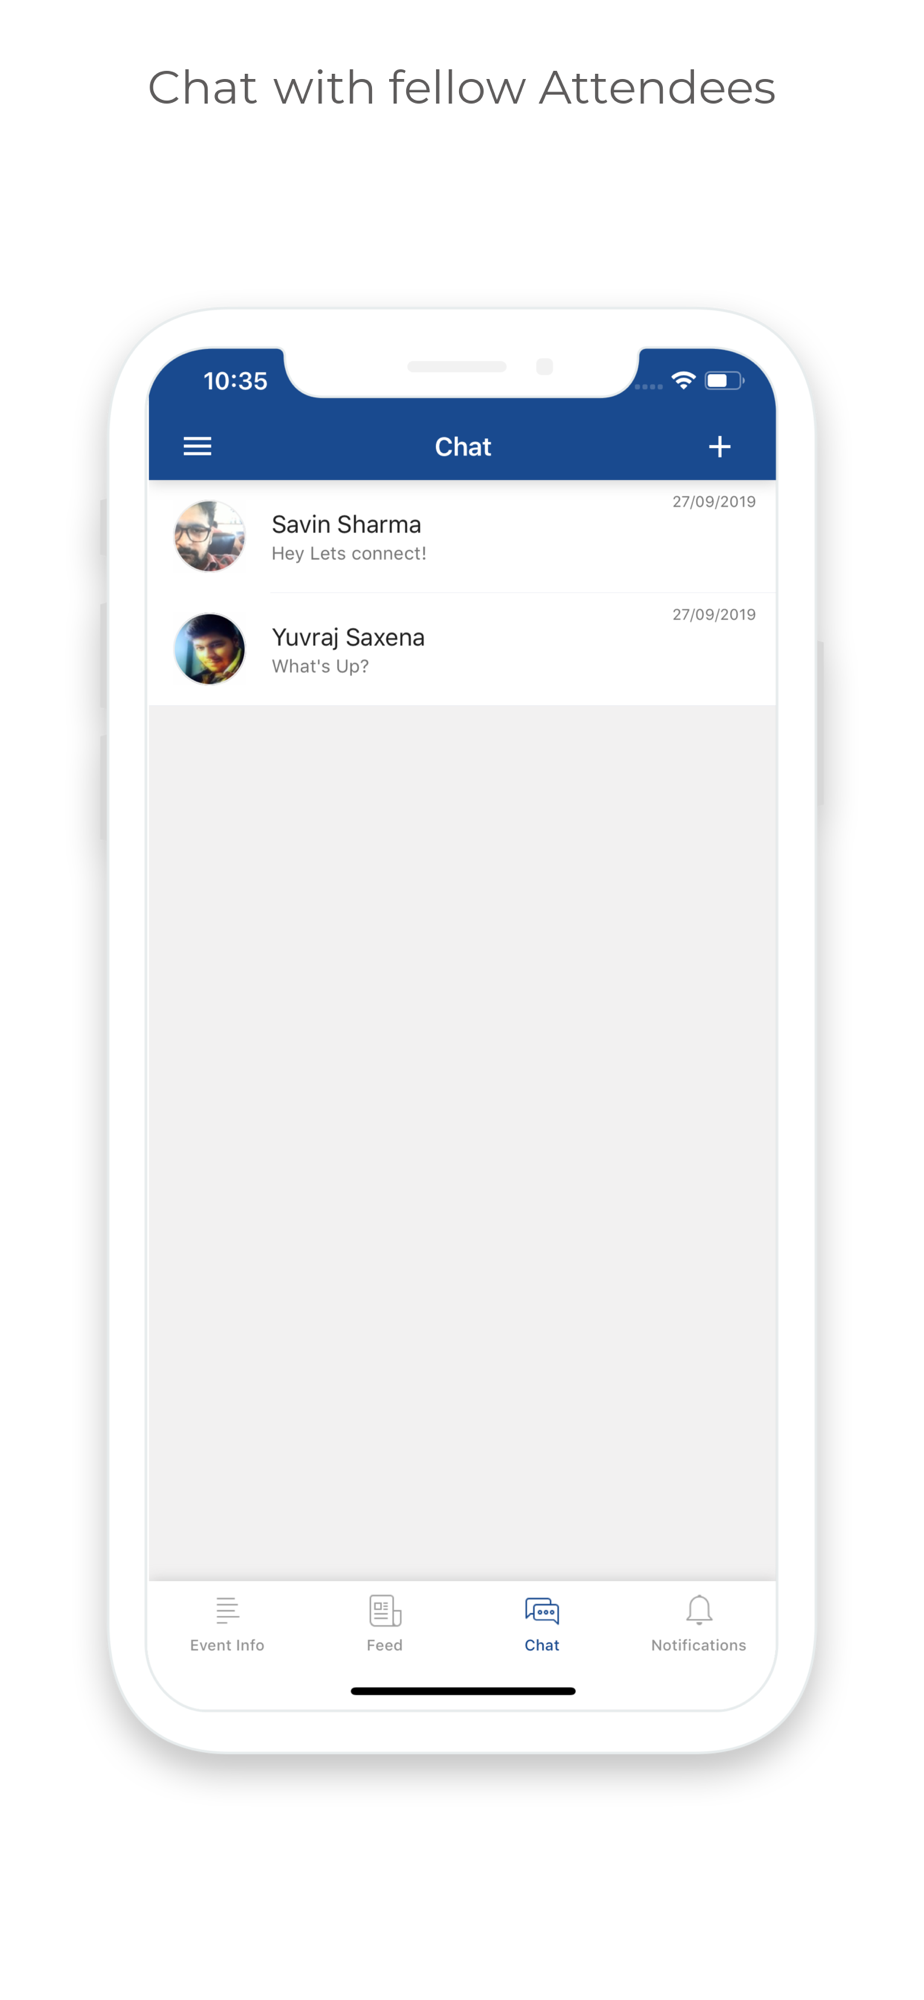Select the Event Info tab icon
This screenshot has height=2000, width=924.
(x=227, y=1610)
